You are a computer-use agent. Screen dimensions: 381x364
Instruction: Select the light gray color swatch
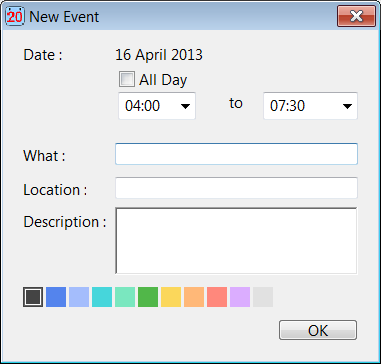263,297
